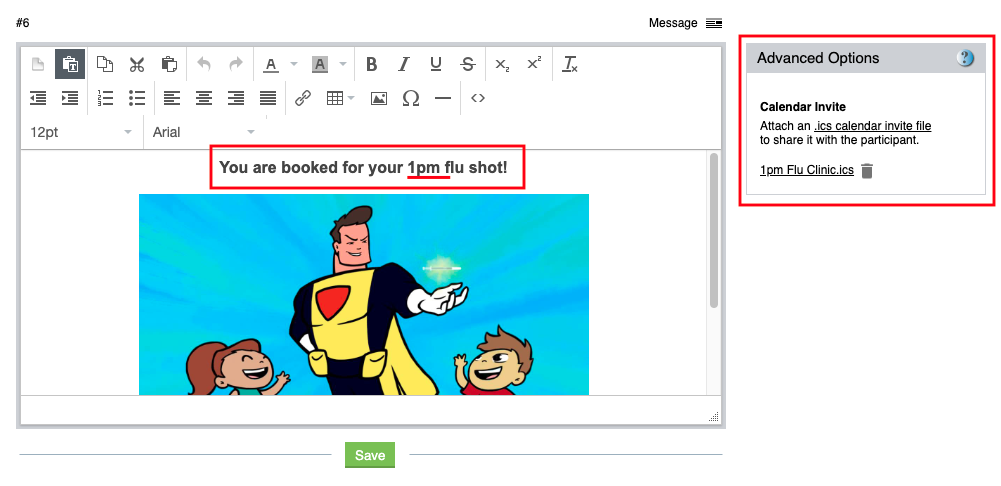Insert a hyperlink
The height and width of the screenshot is (486, 1001).
[x=303, y=98]
